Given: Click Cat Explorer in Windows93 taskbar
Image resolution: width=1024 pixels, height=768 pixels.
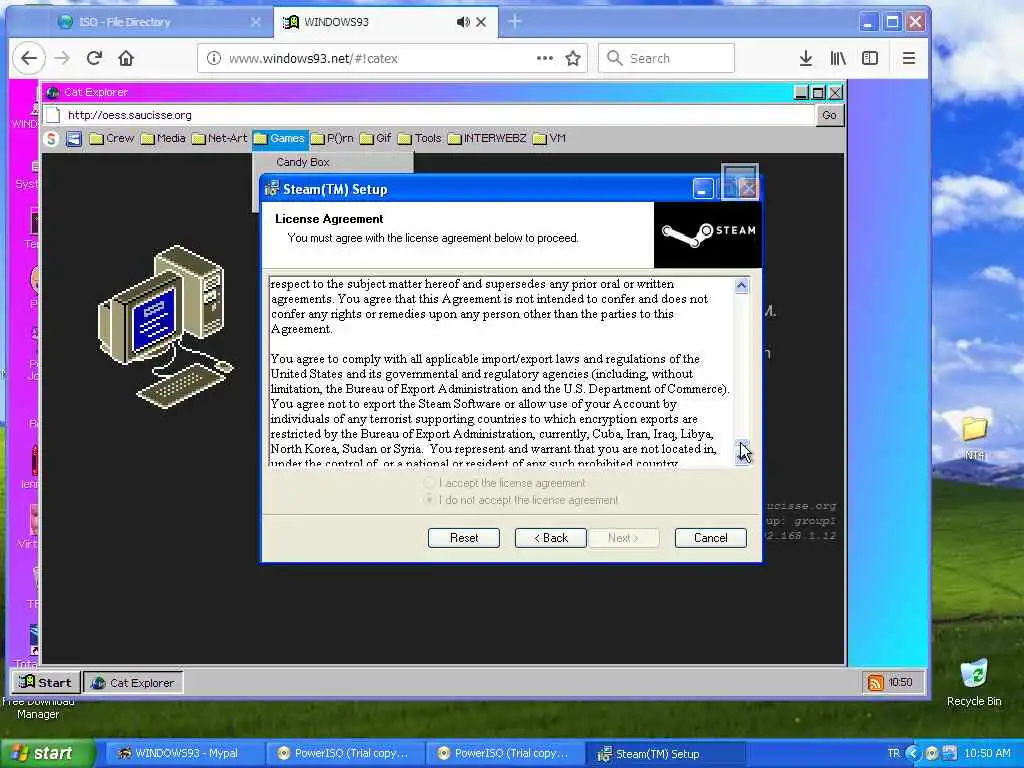Looking at the screenshot, I should click(x=133, y=682).
